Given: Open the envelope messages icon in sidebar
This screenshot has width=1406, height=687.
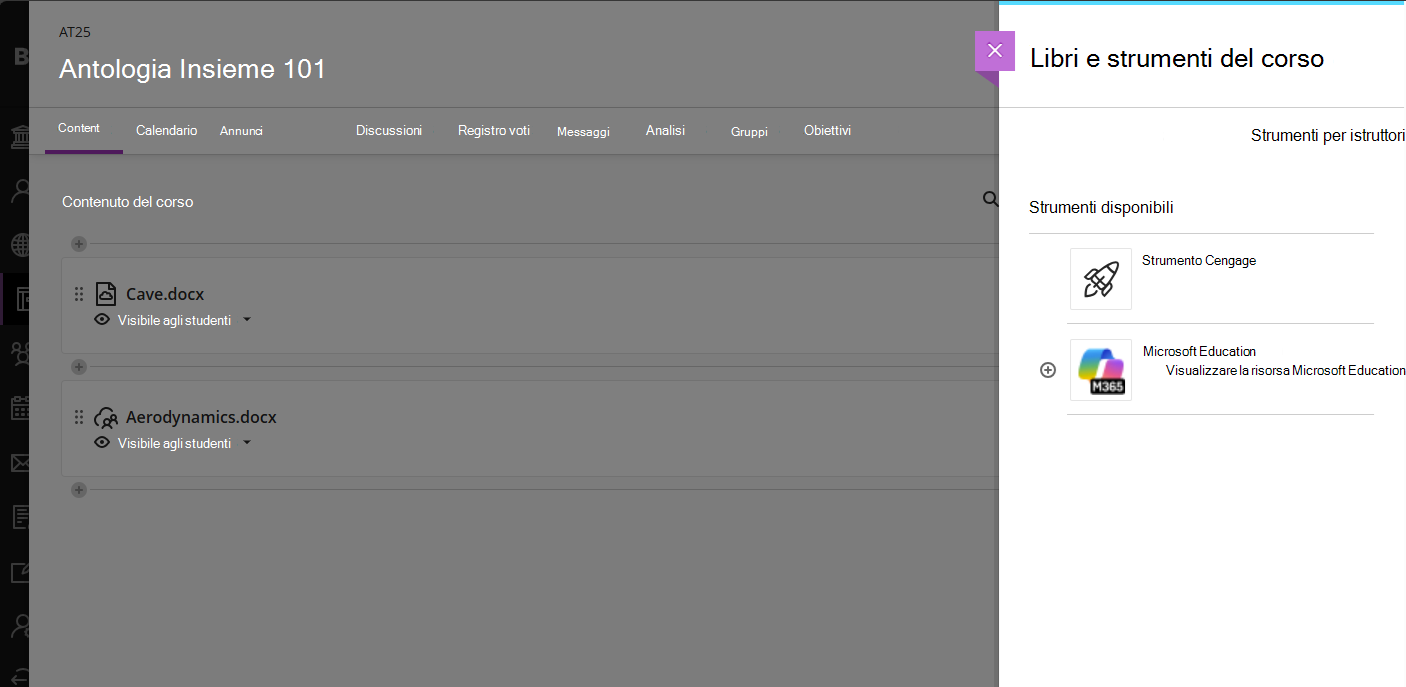Looking at the screenshot, I should [21, 463].
